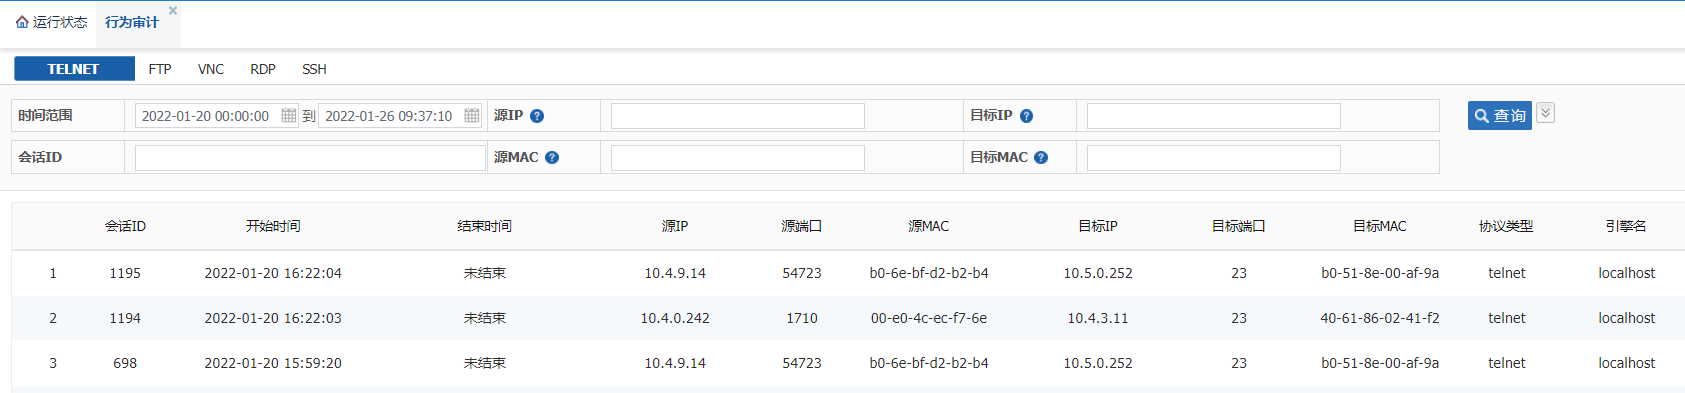The height and width of the screenshot is (393, 1685).
Task: Close the 行为审计 tab
Action: pos(173,10)
